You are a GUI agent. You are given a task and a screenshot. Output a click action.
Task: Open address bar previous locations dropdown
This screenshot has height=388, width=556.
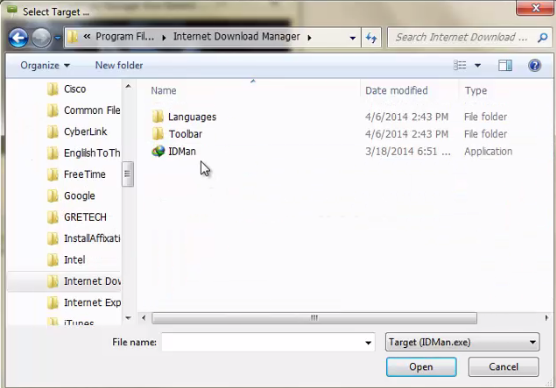pyautogui.click(x=352, y=38)
